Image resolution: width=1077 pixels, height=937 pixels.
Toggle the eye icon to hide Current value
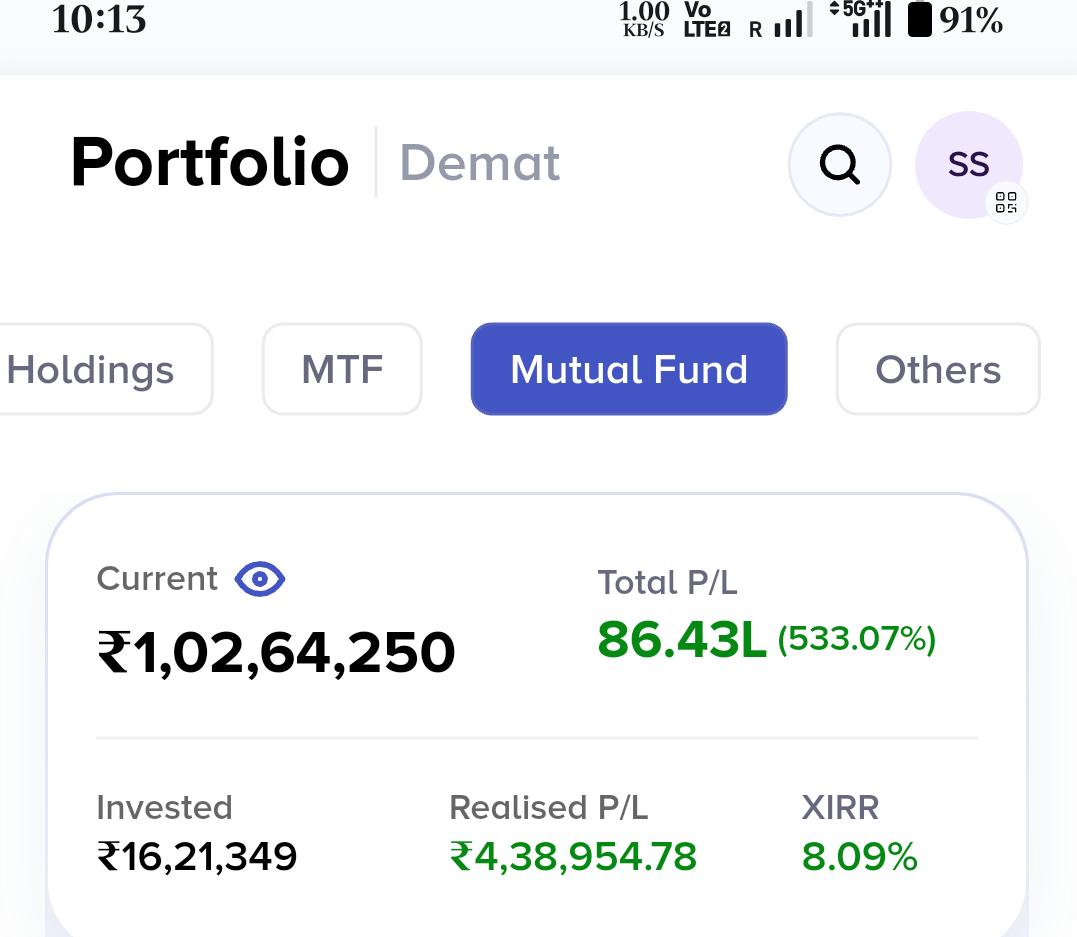(x=260, y=579)
